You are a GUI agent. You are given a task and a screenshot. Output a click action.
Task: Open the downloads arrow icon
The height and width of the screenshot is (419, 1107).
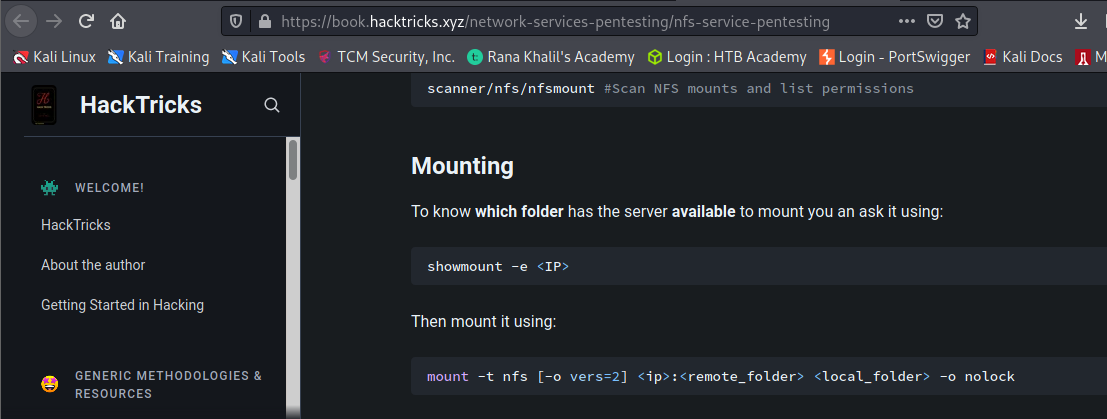pyautogui.click(x=1081, y=22)
